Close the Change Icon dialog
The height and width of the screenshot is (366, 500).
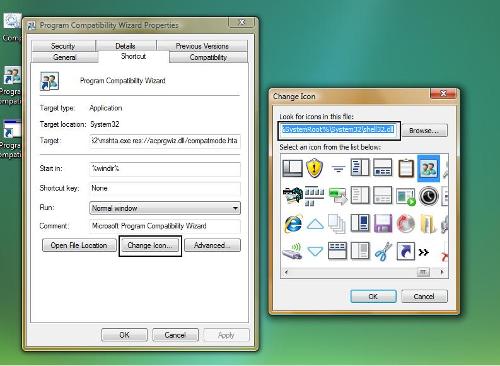(x=443, y=94)
